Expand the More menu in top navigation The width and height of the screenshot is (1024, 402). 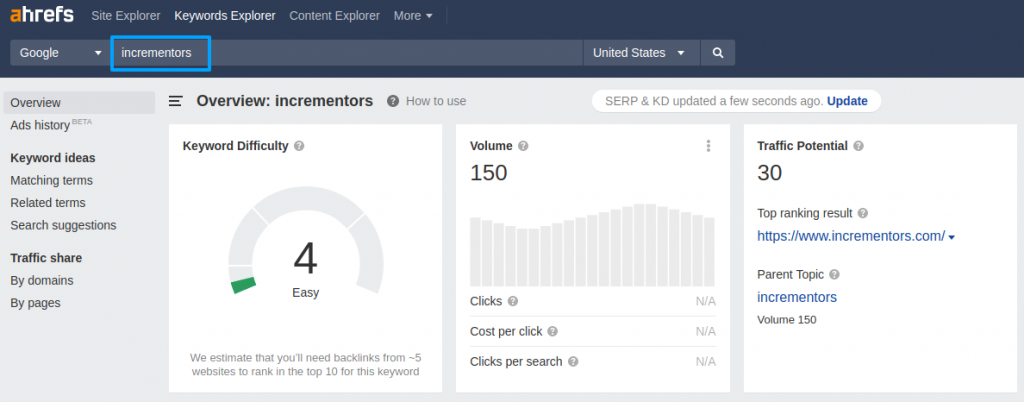pos(413,16)
